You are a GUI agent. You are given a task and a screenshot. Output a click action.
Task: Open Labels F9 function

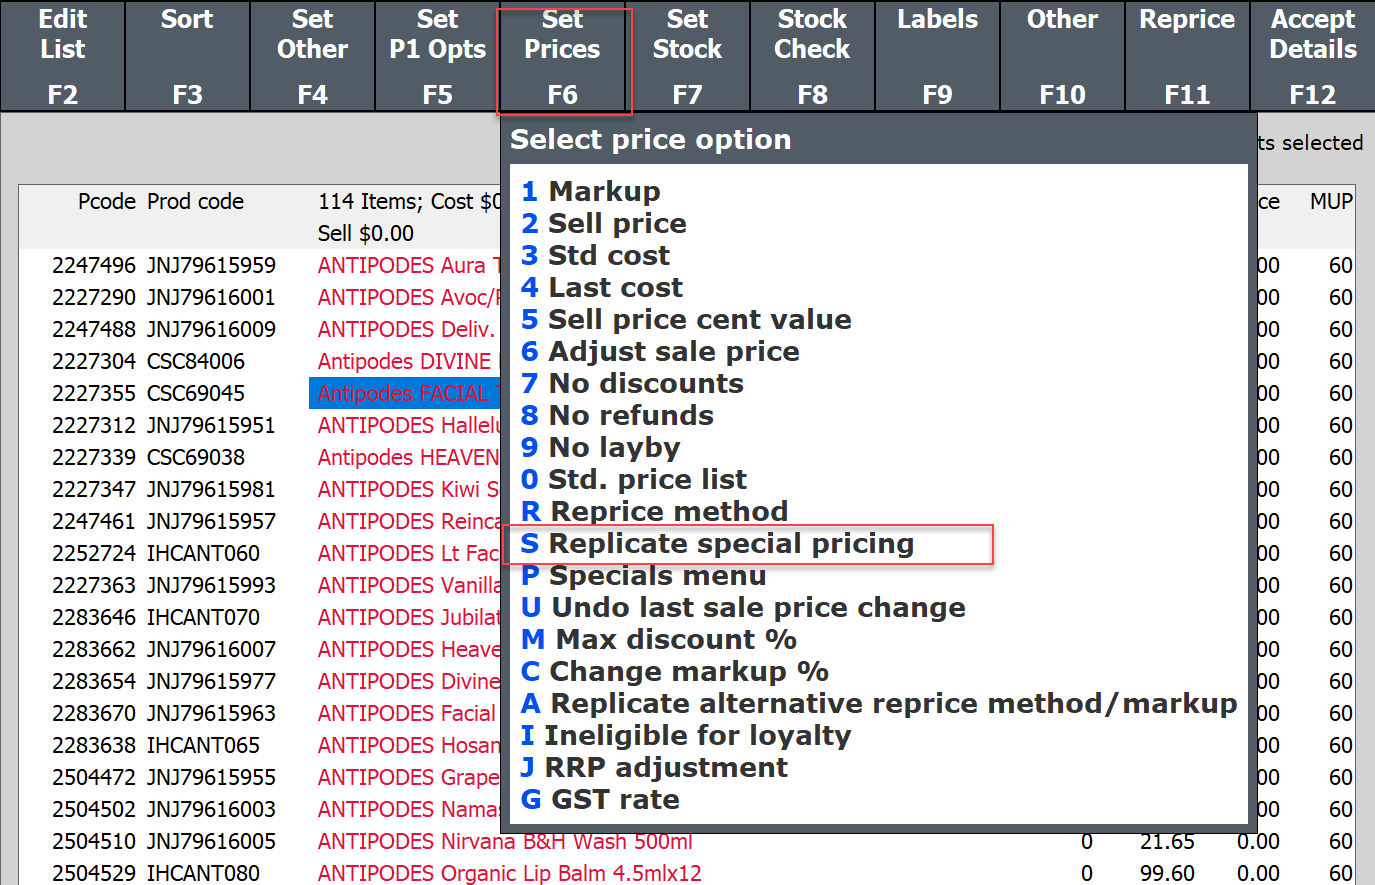pyautogui.click(x=937, y=55)
